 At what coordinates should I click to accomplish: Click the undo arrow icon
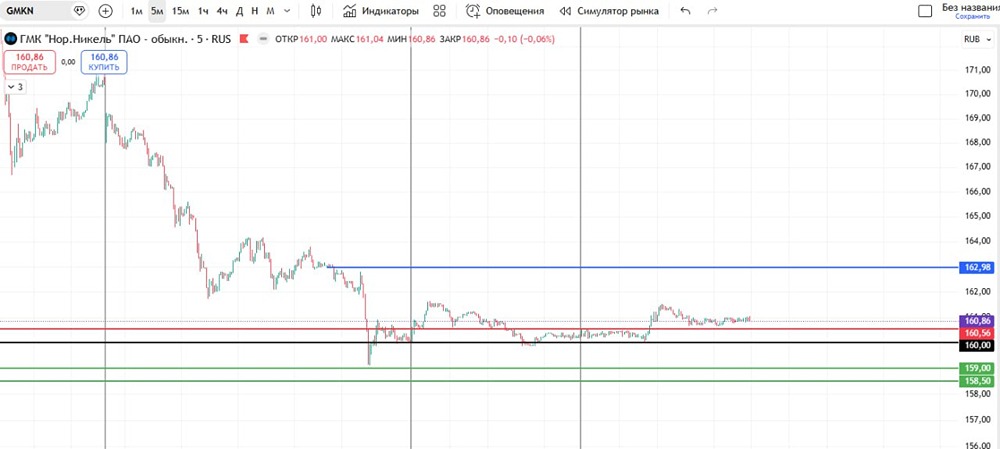click(686, 11)
